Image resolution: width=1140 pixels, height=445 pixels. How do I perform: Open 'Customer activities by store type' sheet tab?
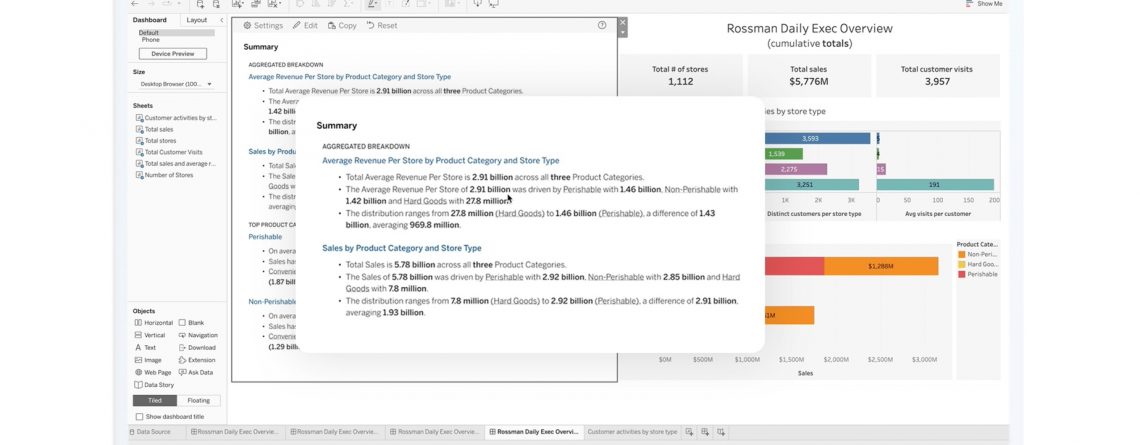click(632, 432)
